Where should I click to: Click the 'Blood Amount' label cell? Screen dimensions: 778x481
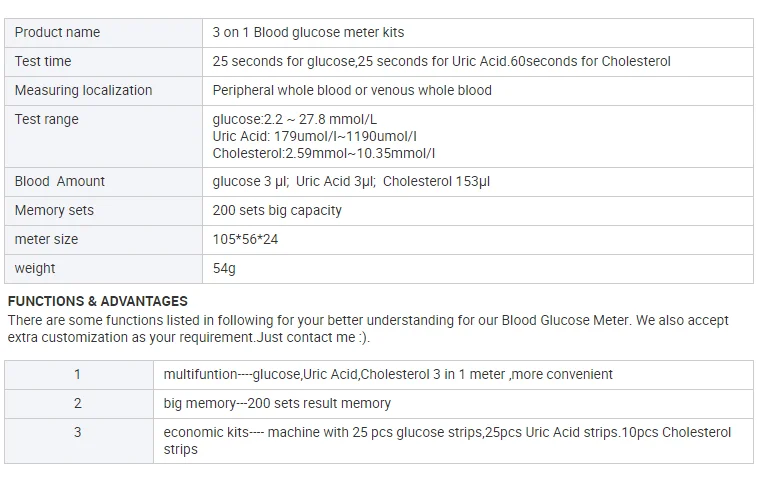point(59,181)
